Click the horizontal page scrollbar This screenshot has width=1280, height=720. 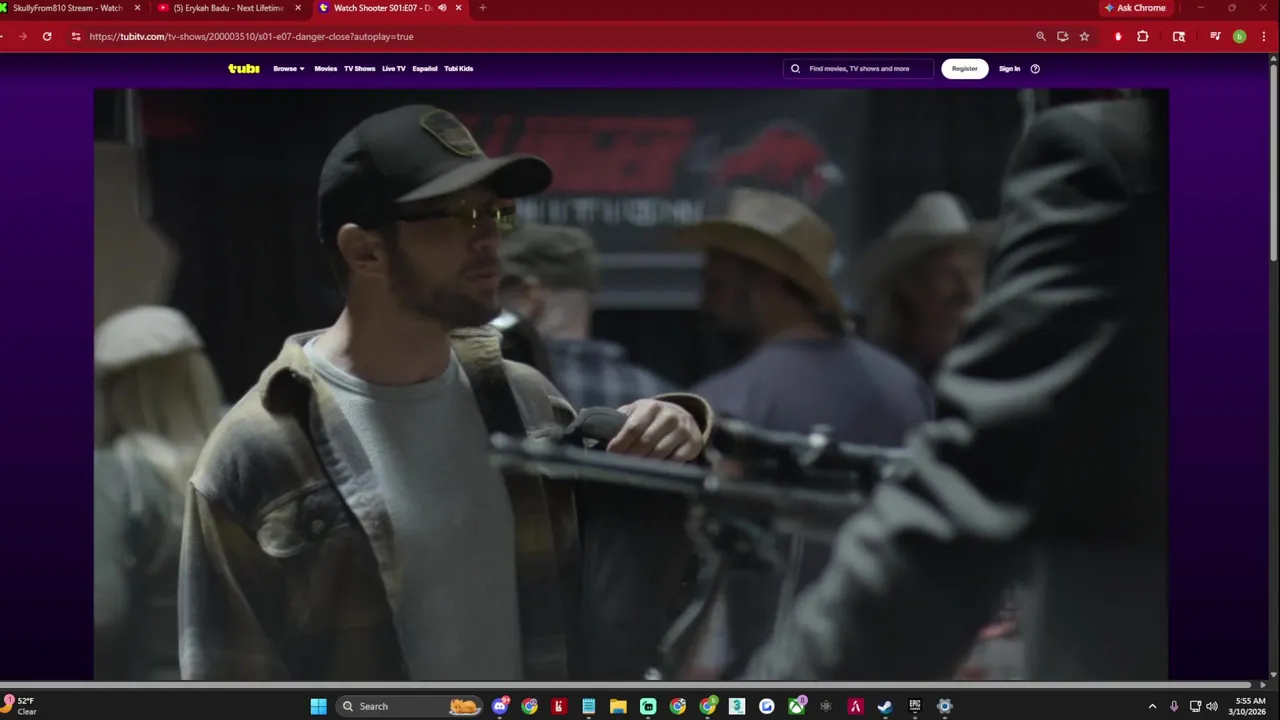627,685
